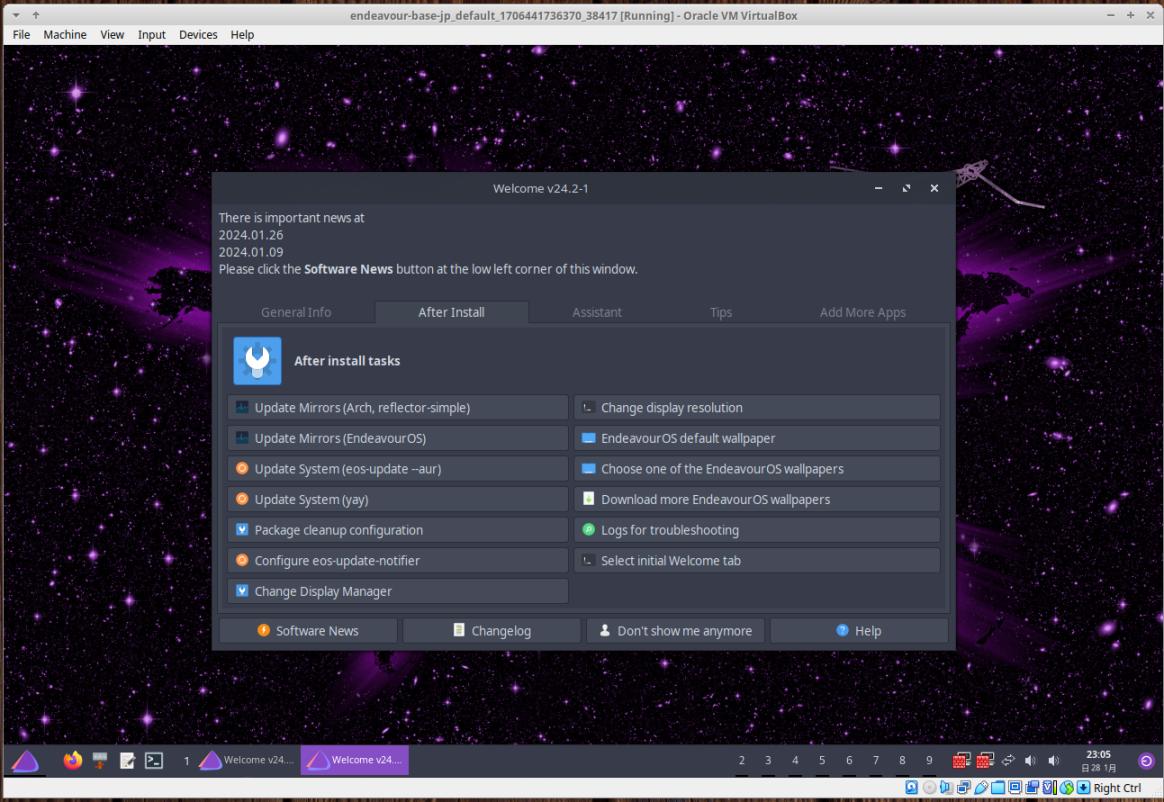Open the purple session logout icon
Image resolution: width=1164 pixels, height=802 pixels.
point(1146,760)
